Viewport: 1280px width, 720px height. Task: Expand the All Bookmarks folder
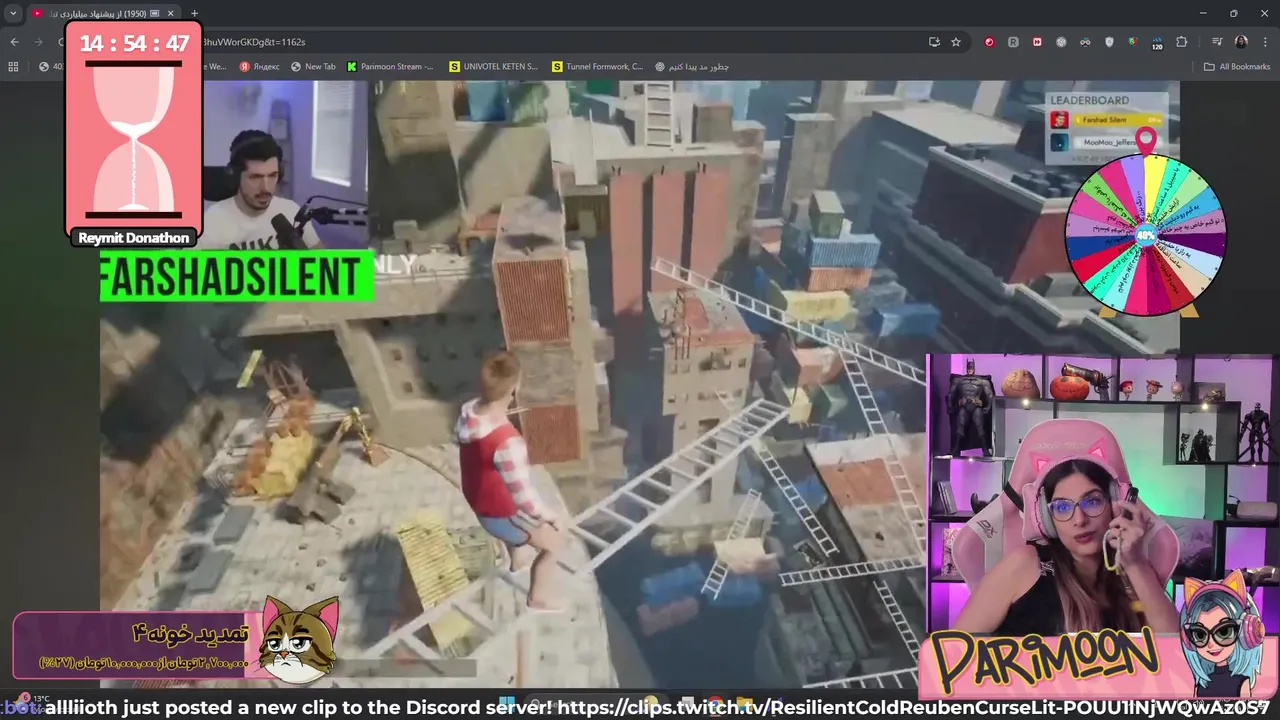(1237, 66)
